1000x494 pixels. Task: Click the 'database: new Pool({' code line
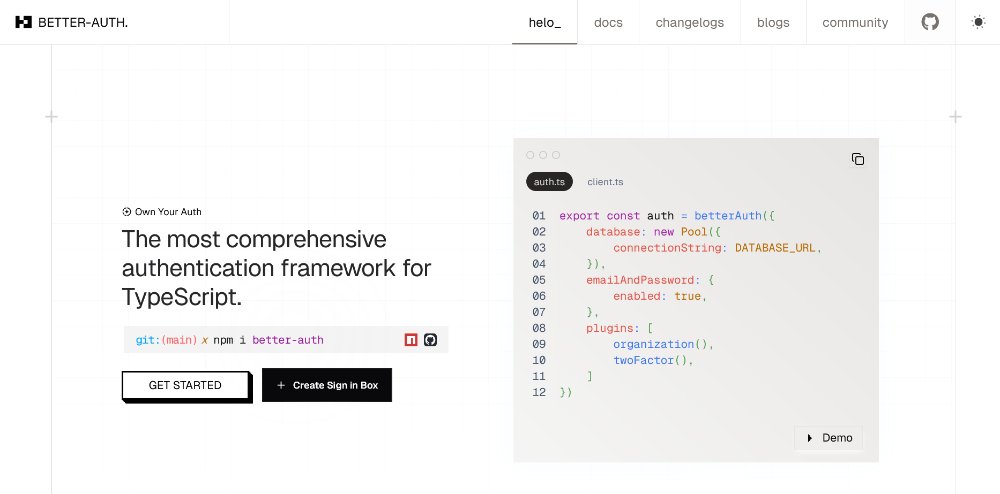pyautogui.click(x=654, y=232)
